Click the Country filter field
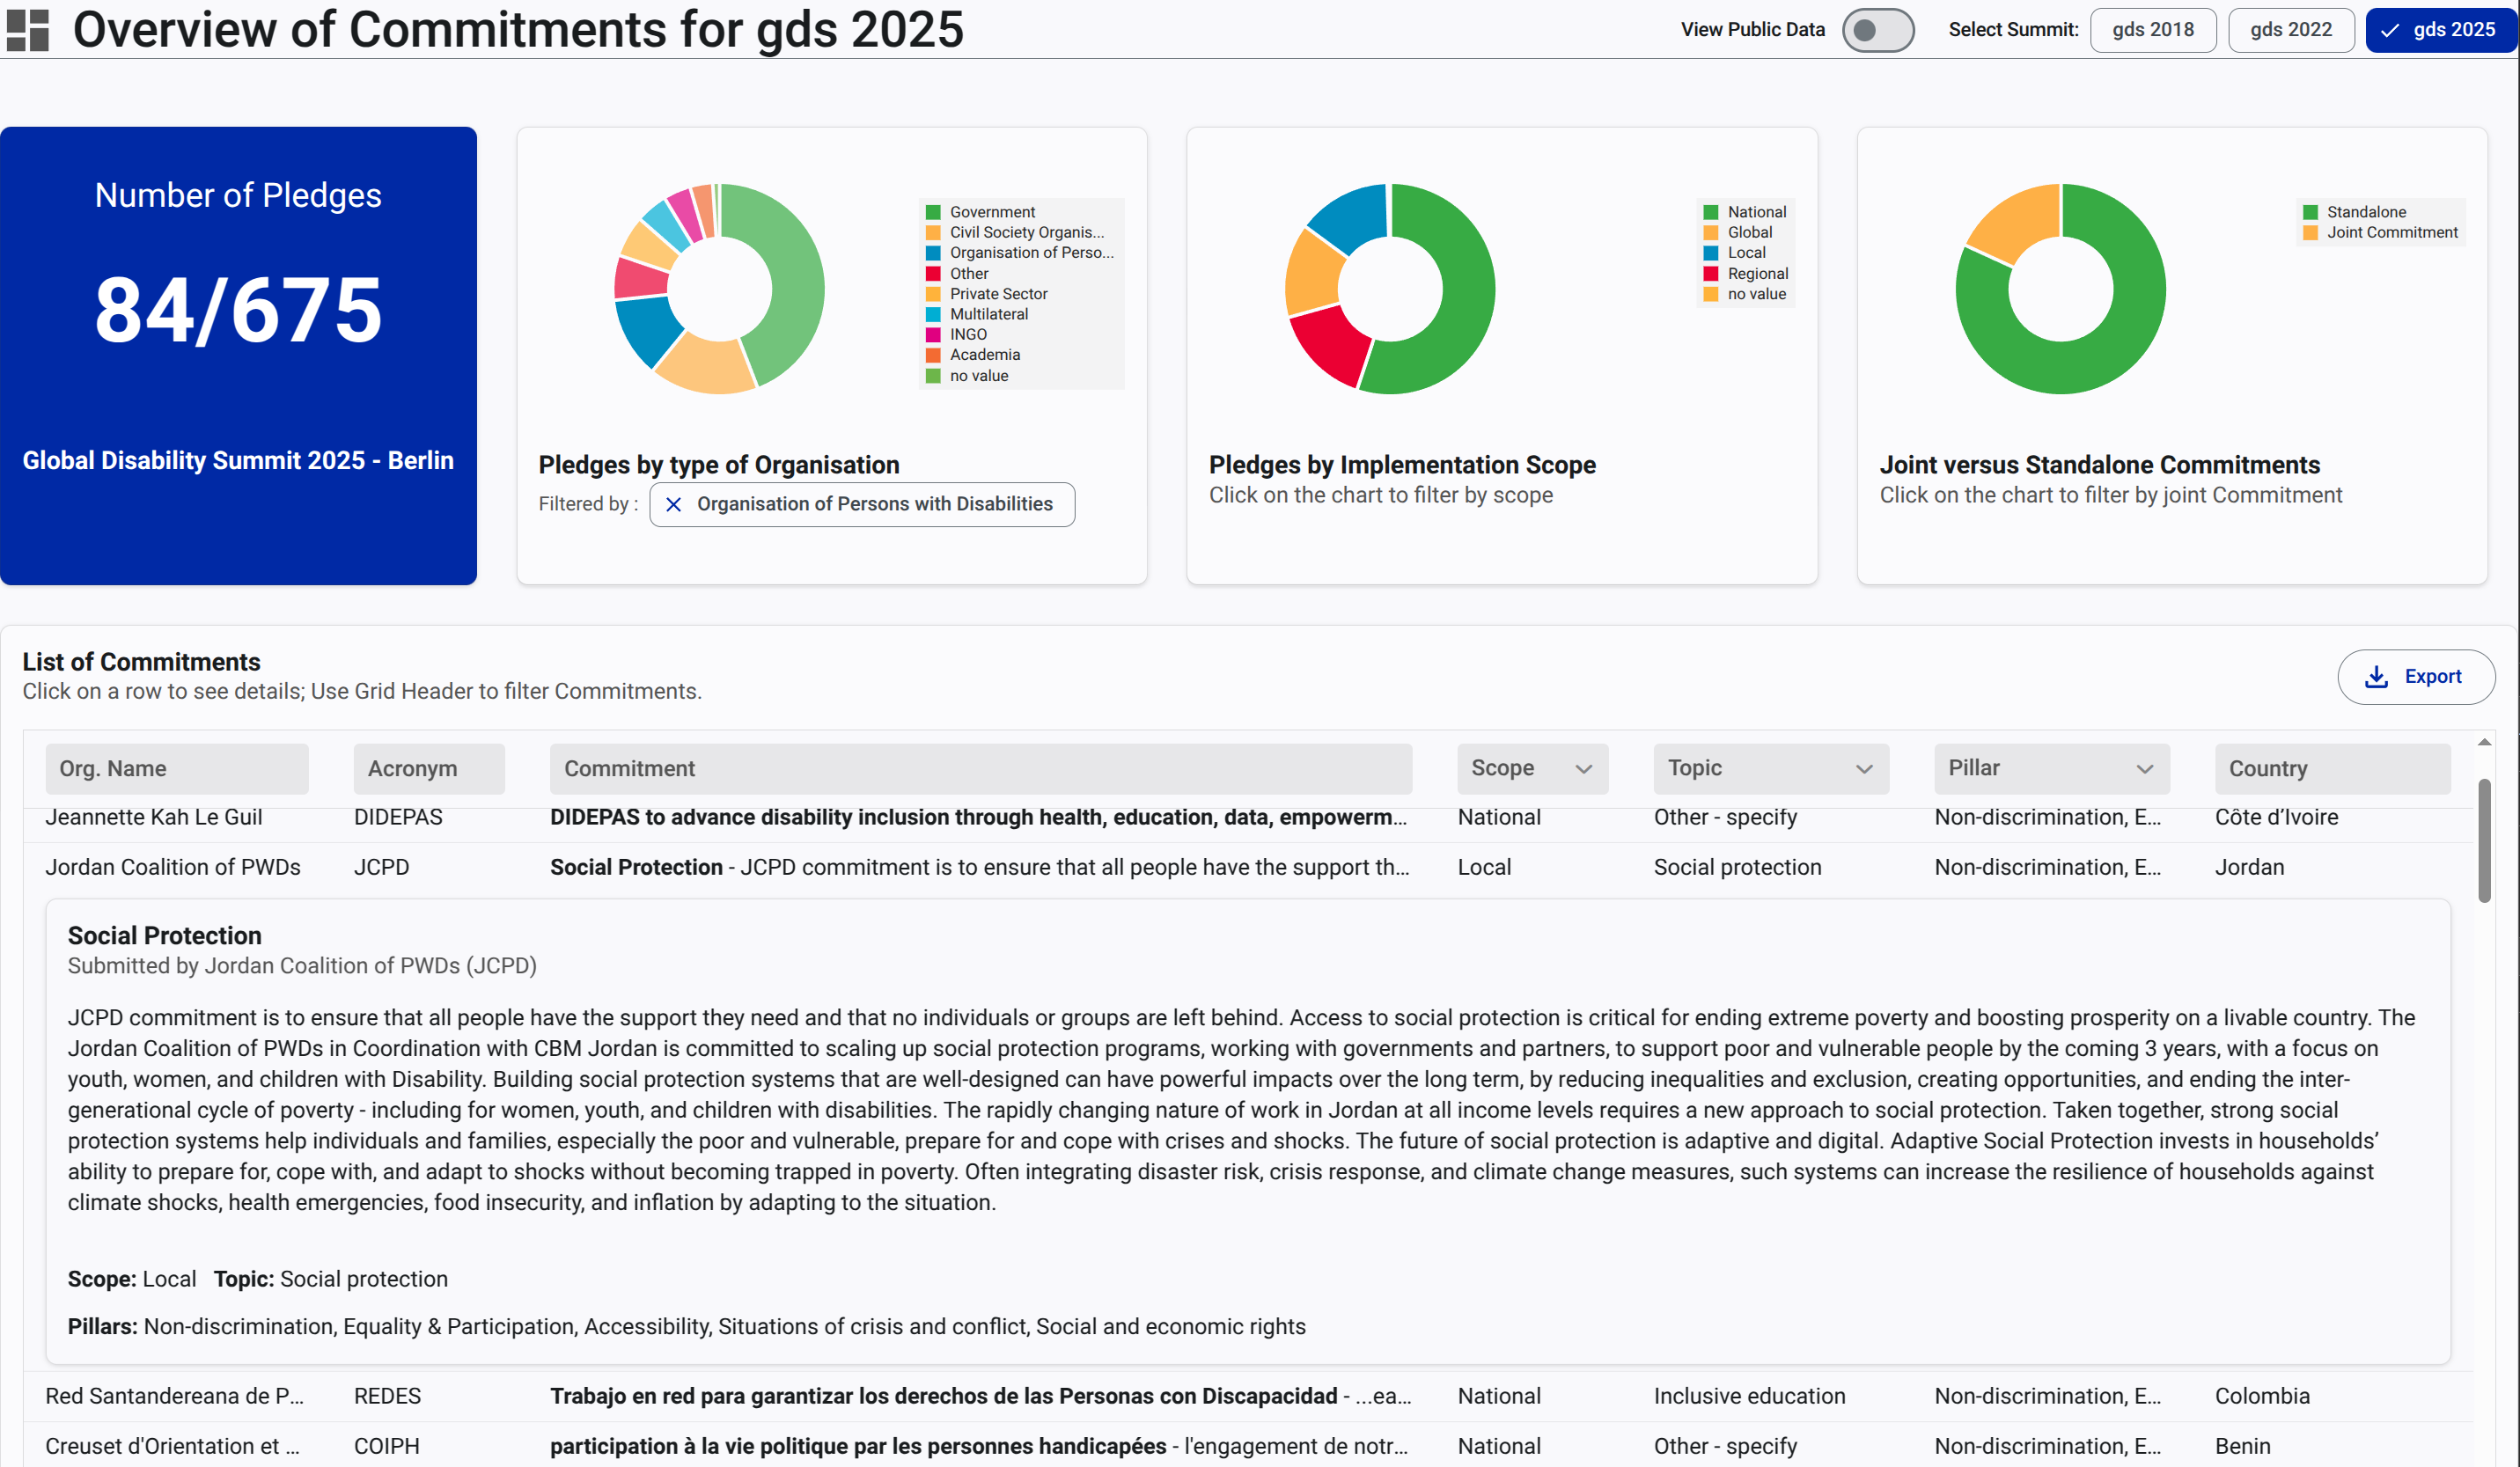The image size is (2520, 1467). pyautogui.click(x=2332, y=769)
